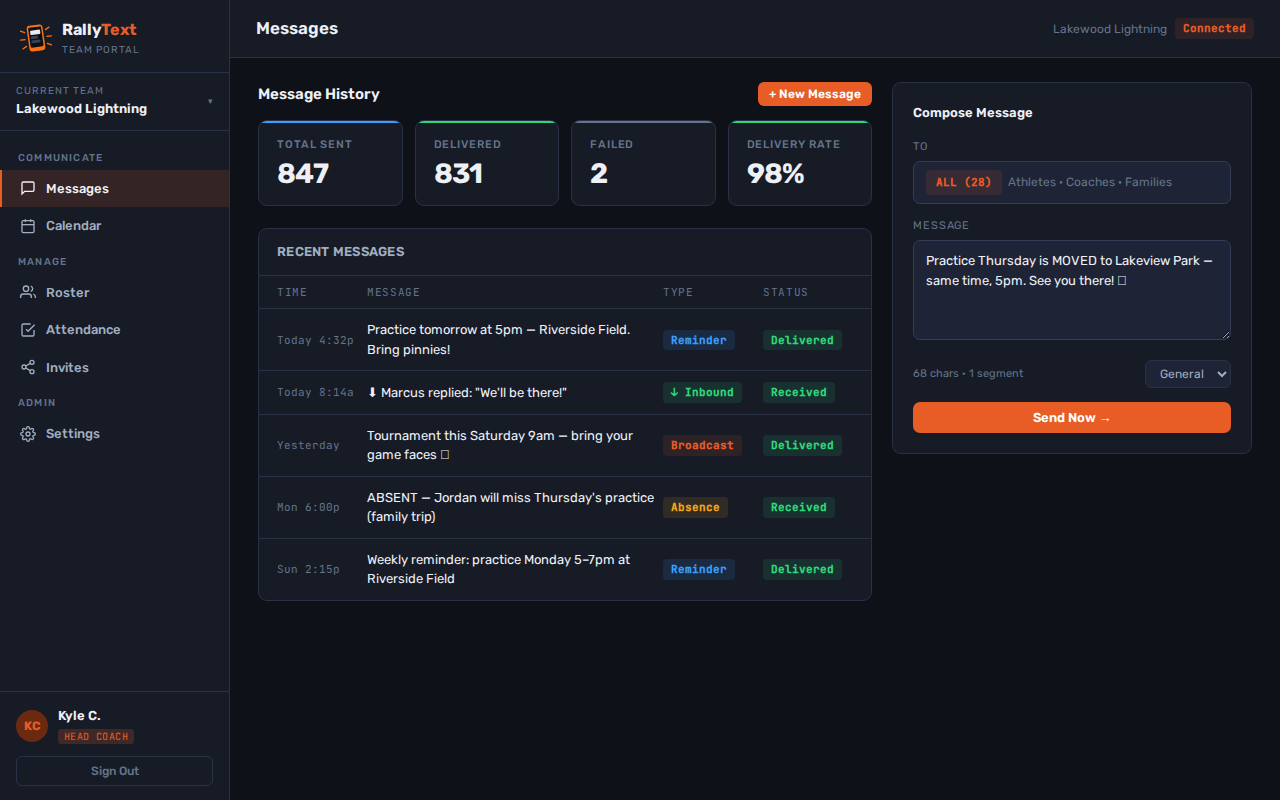Click Delivered status on Sun 2:15p row
This screenshot has height=800, width=1280.
802,570
